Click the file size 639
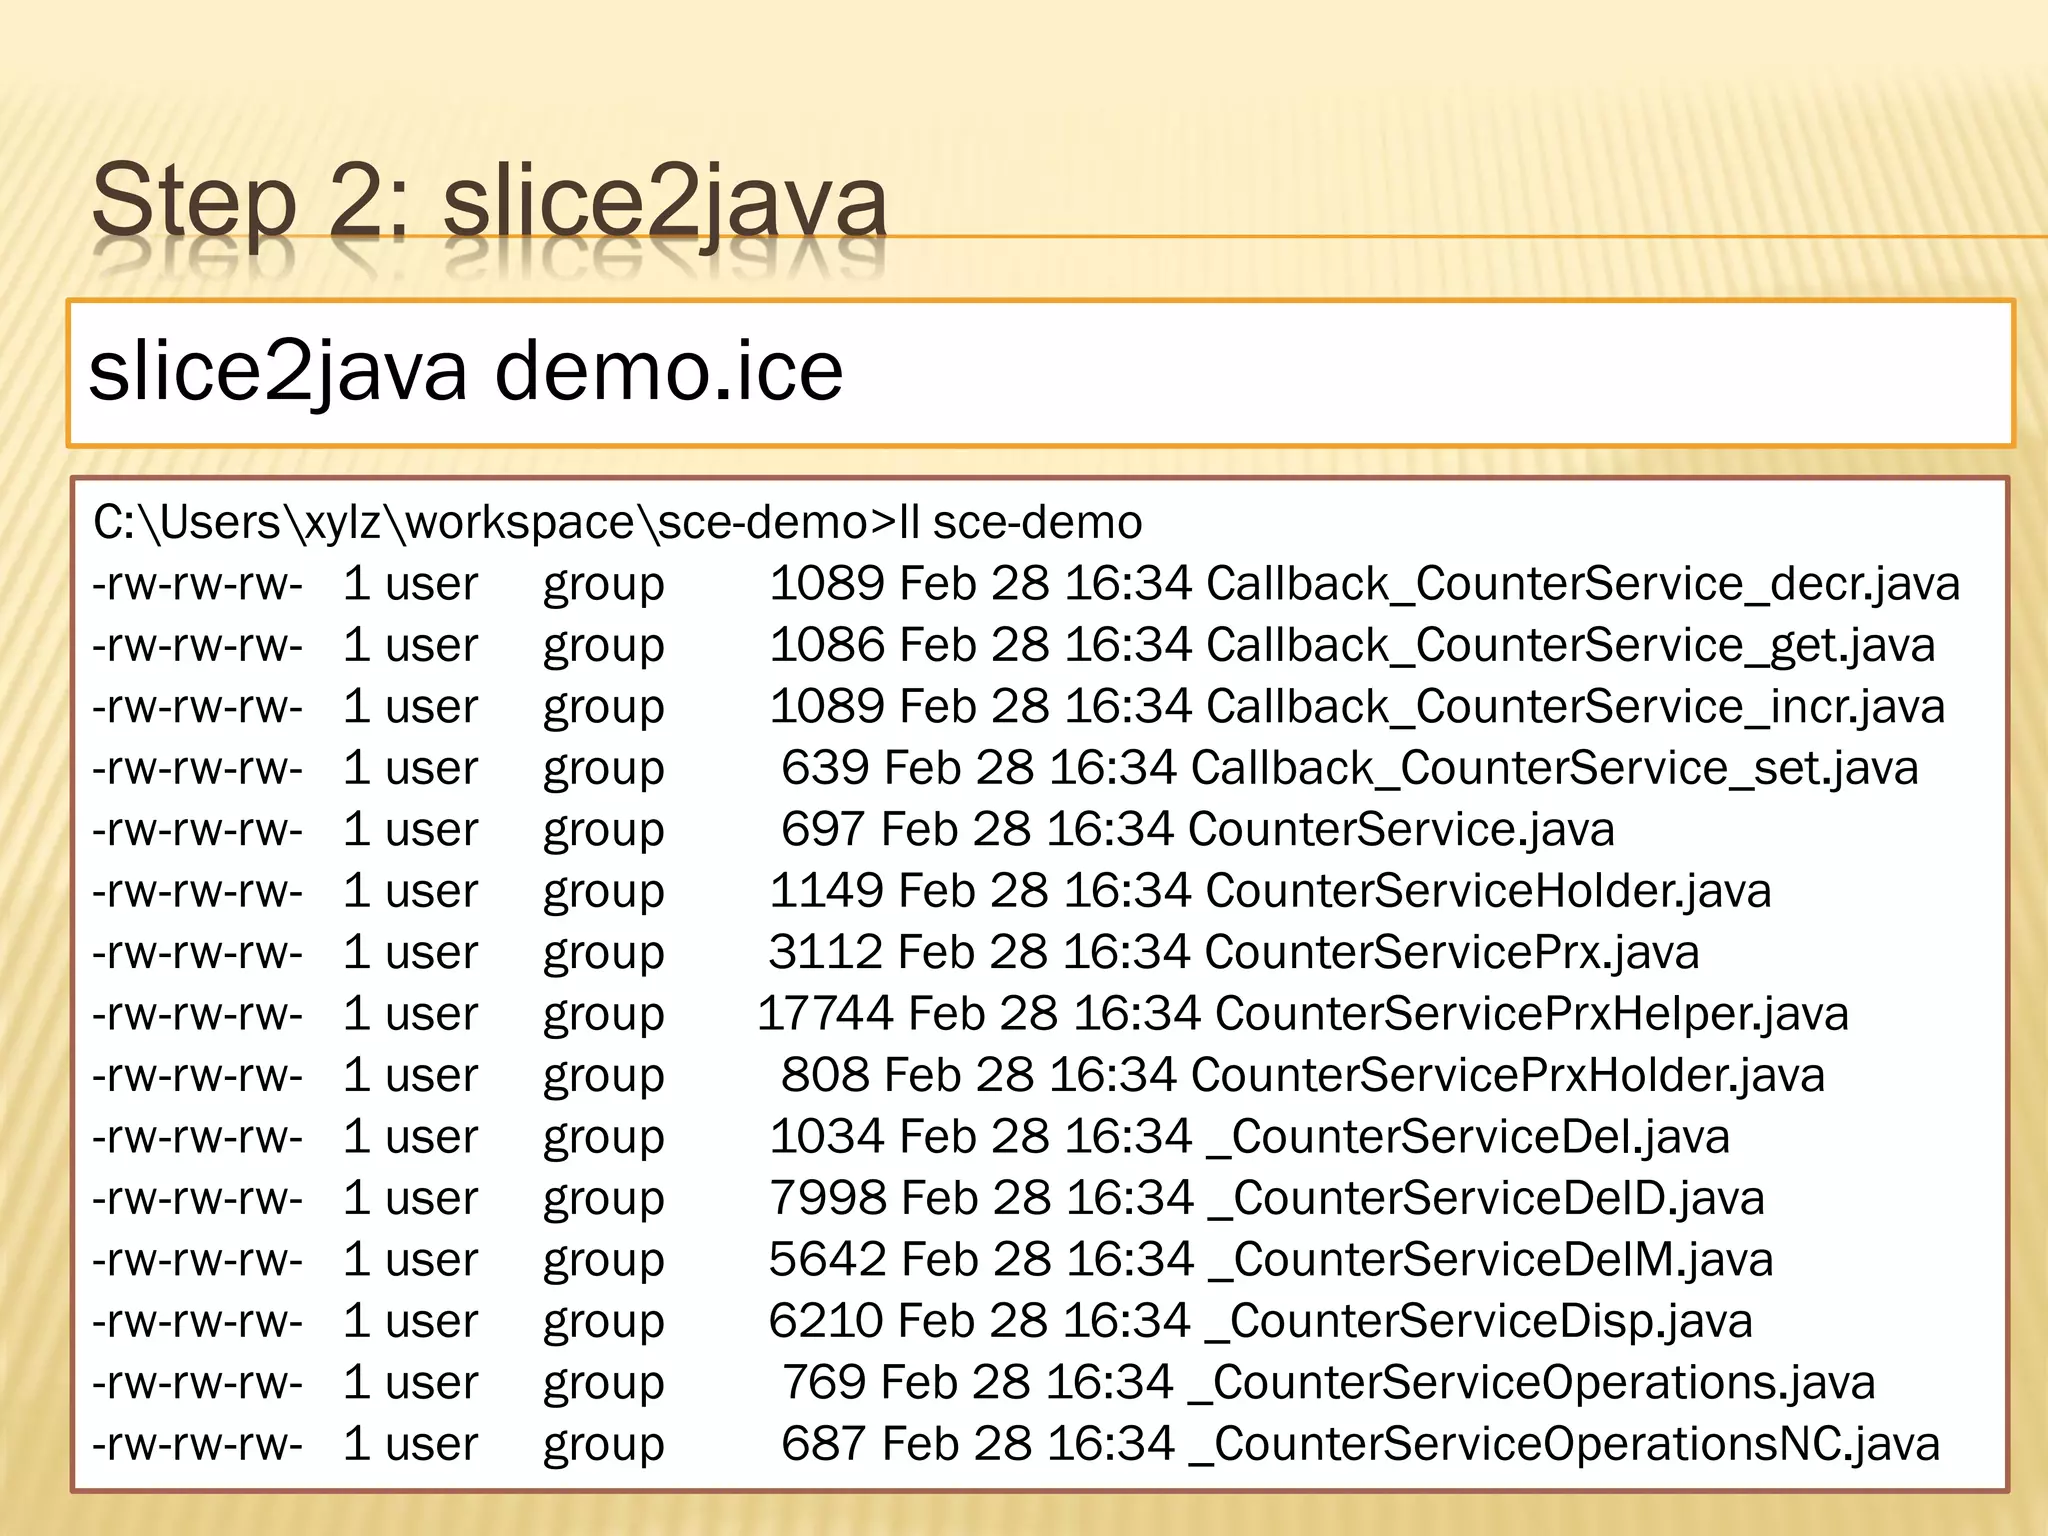This screenshot has height=1536, width=2048. tap(825, 769)
